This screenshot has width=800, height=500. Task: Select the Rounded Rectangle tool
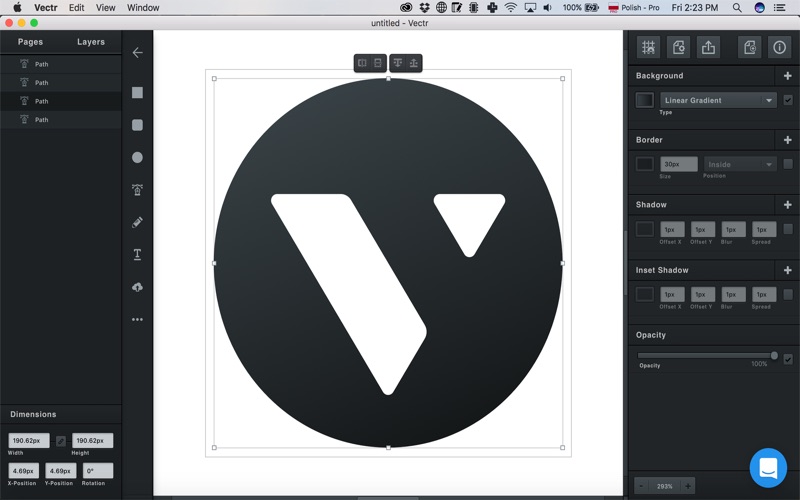[137, 125]
